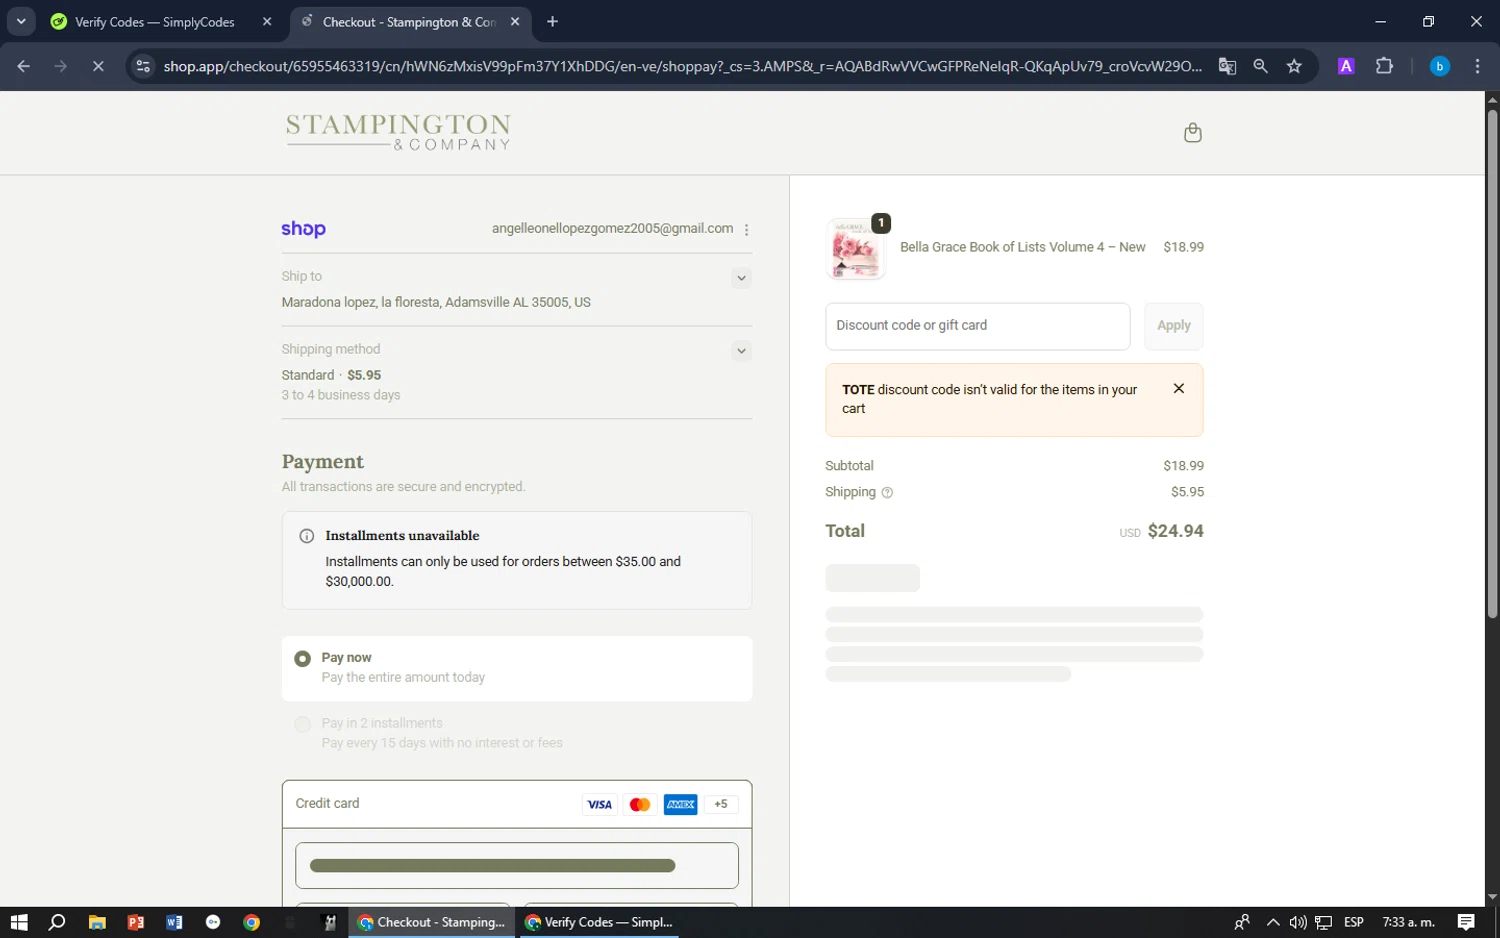Switch to Verify Codes taskbar window
The height and width of the screenshot is (938, 1500).
coord(598,922)
